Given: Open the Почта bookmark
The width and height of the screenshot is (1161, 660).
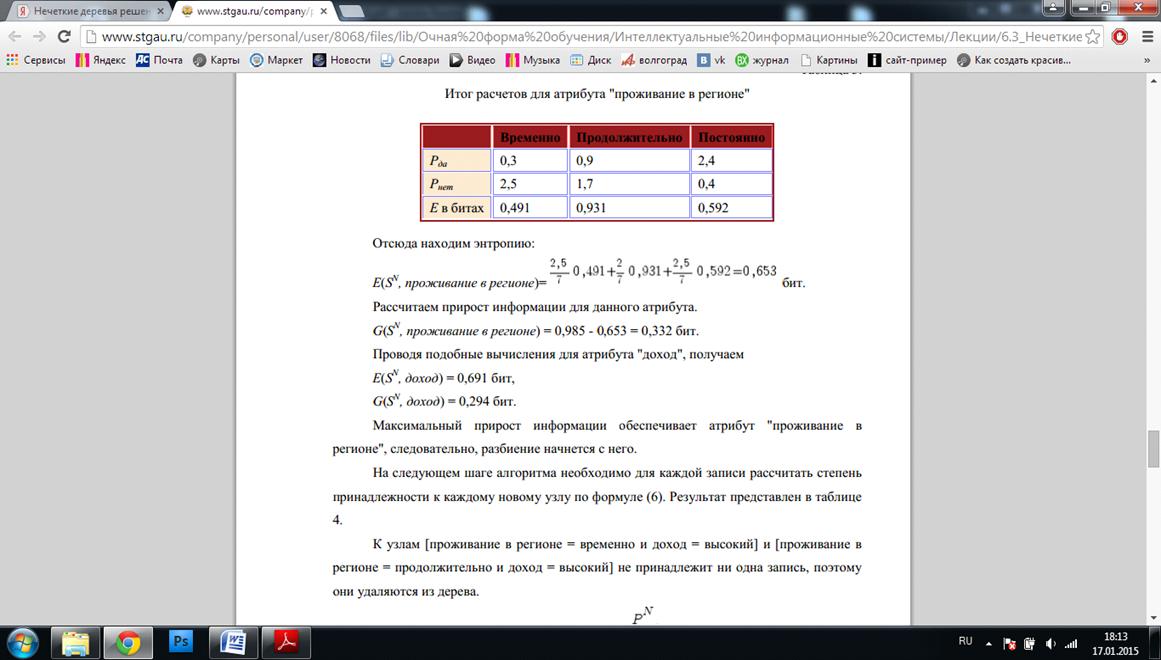Looking at the screenshot, I should [159, 60].
